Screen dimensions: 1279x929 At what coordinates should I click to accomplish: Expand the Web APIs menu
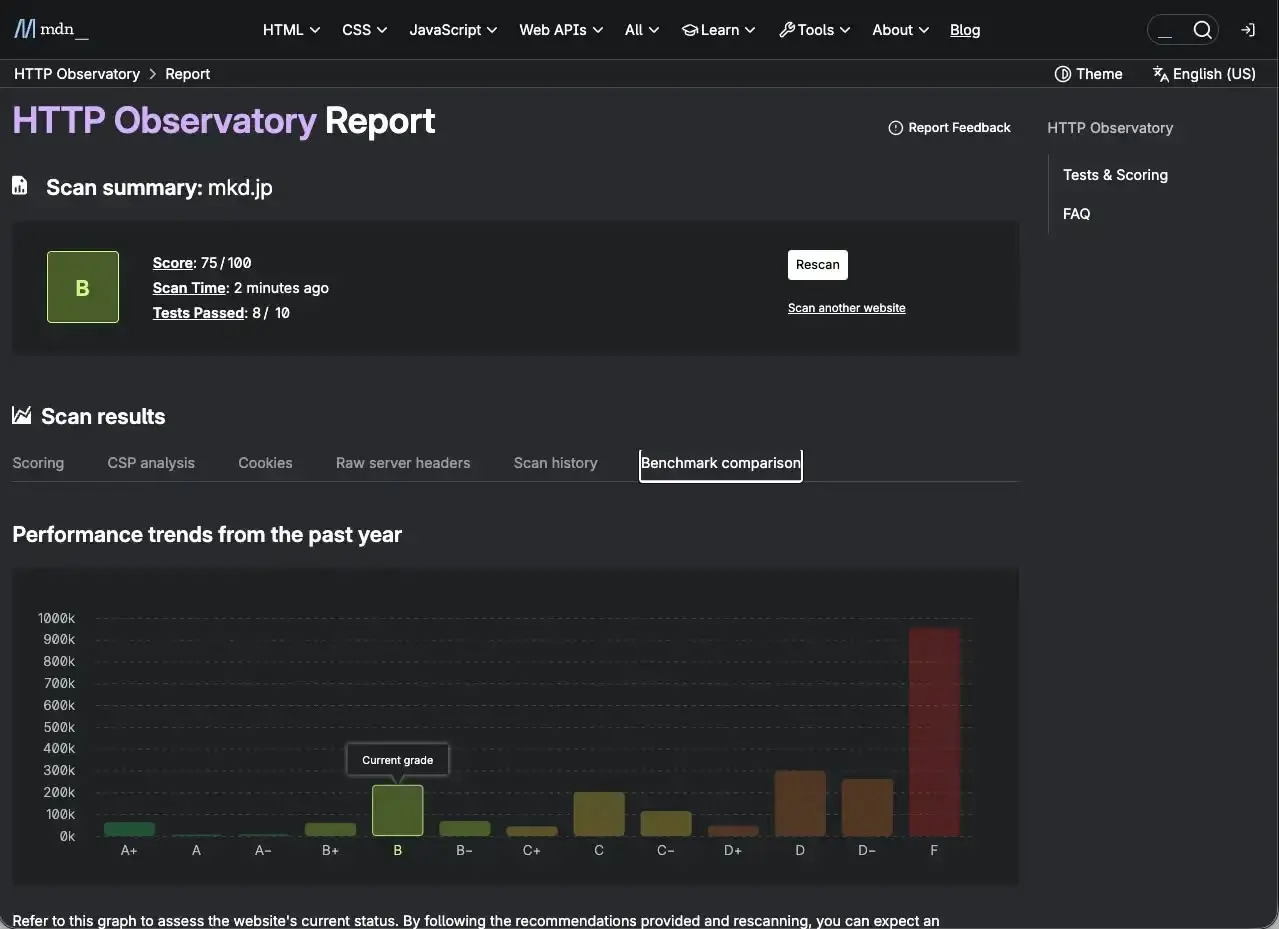pyautogui.click(x=561, y=30)
